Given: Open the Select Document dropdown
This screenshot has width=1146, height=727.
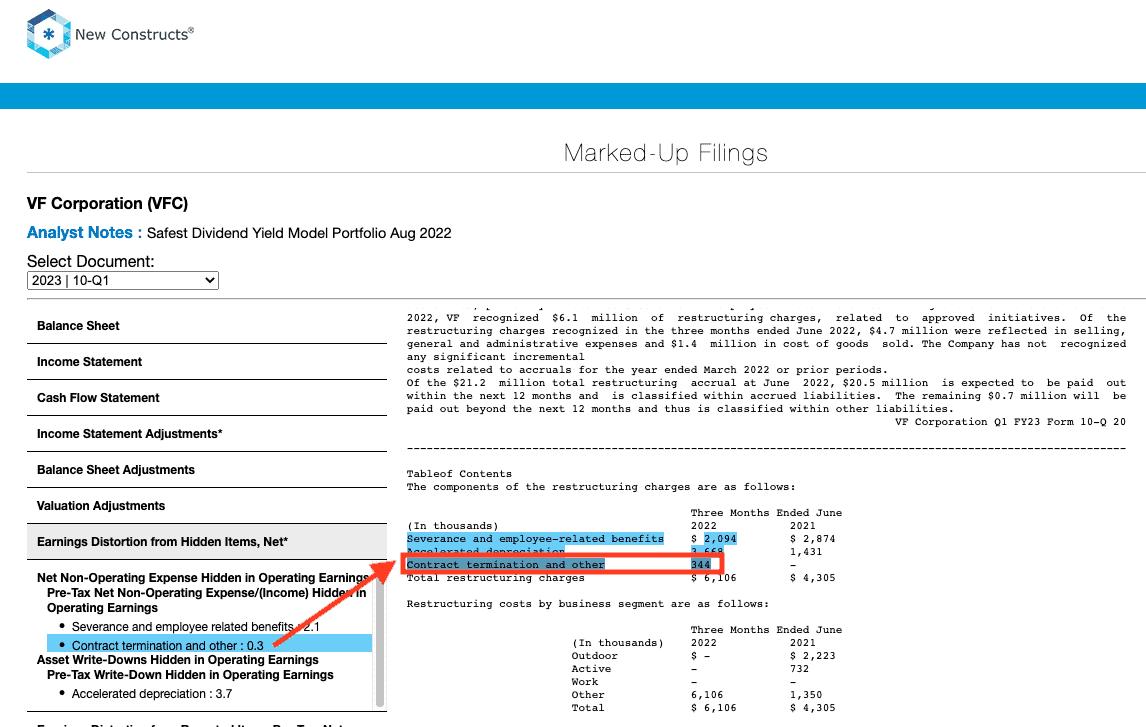Looking at the screenshot, I should coord(123,281).
